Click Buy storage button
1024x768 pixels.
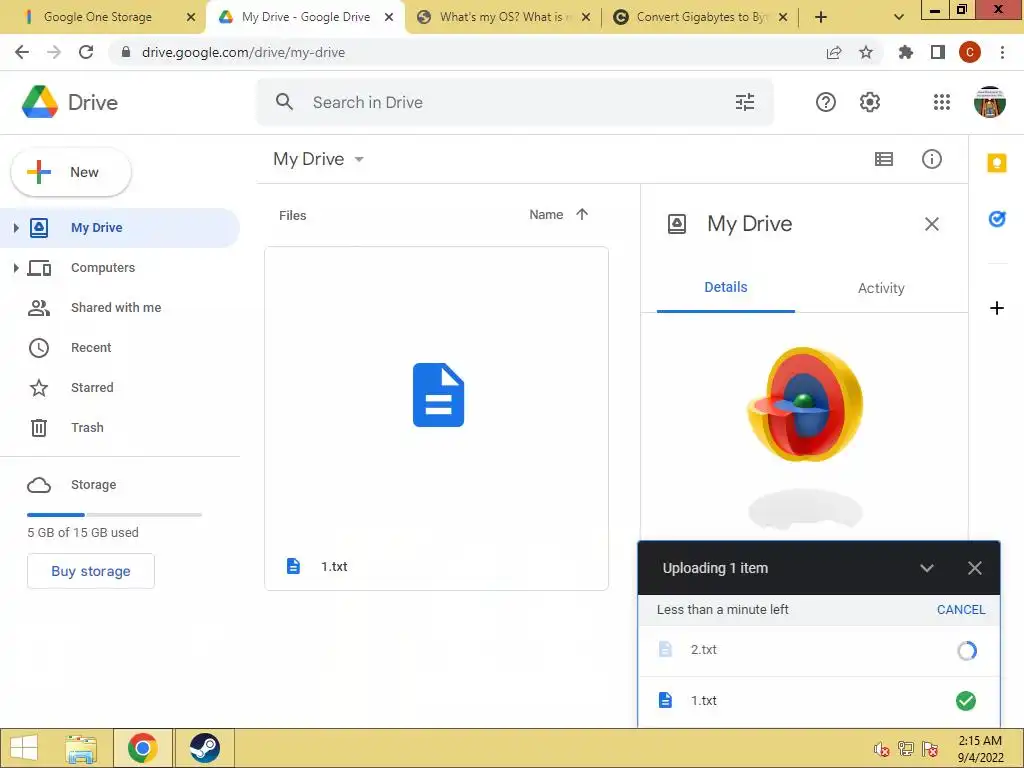[91, 571]
